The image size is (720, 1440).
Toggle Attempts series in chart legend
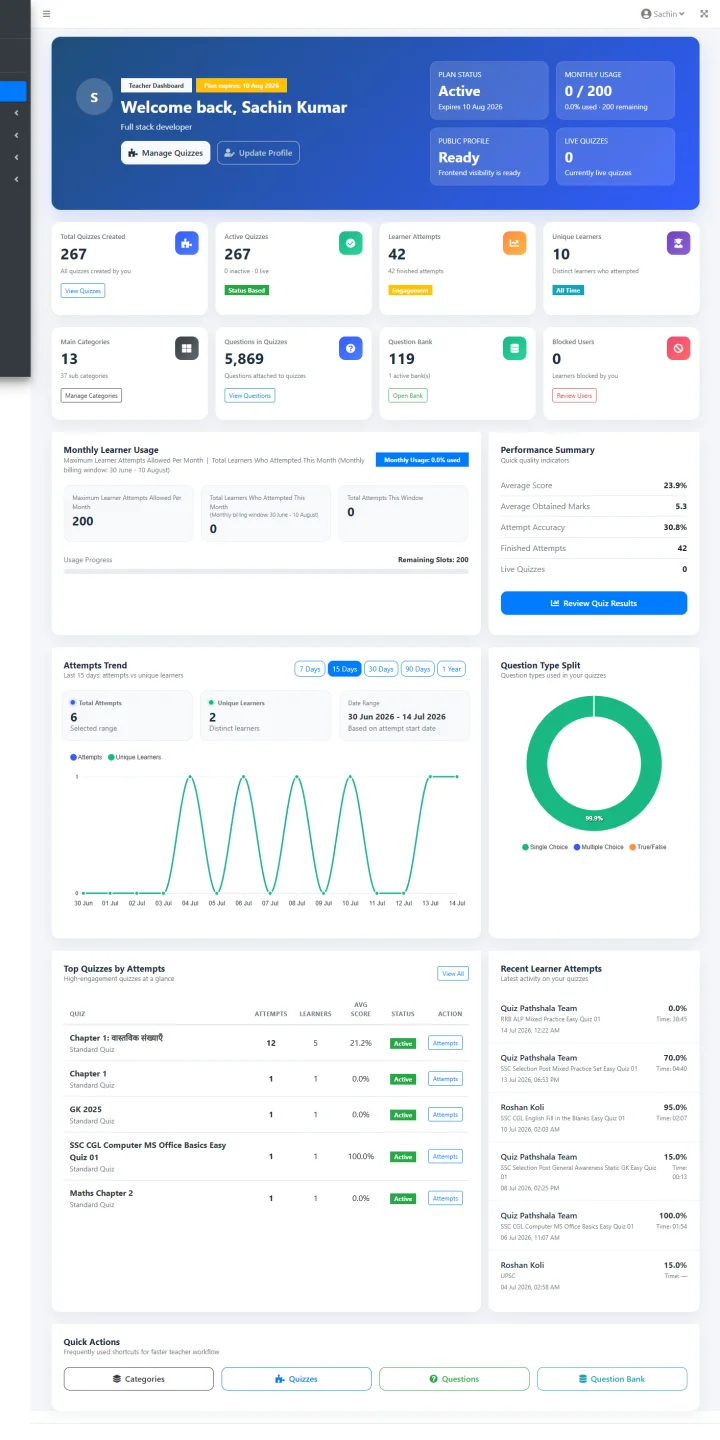(x=87, y=757)
